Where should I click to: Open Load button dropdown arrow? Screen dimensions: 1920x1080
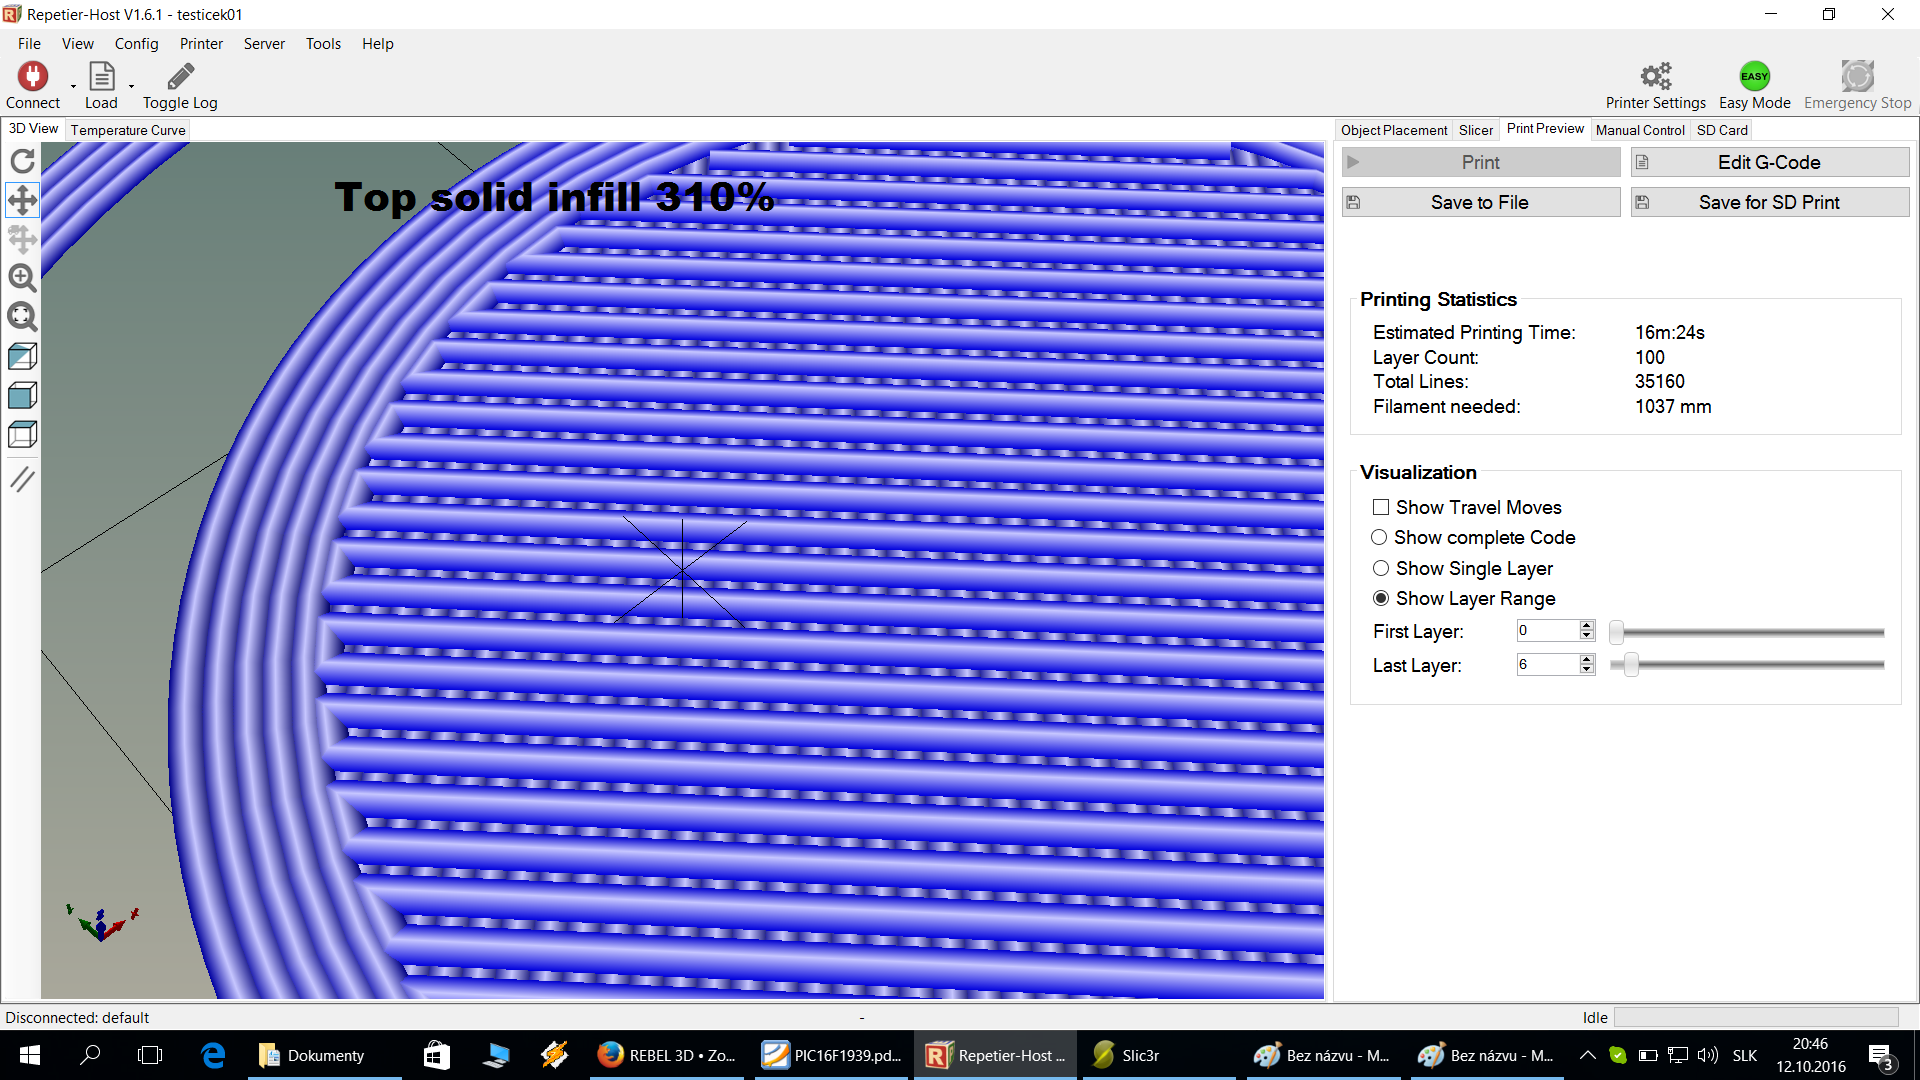point(131,86)
